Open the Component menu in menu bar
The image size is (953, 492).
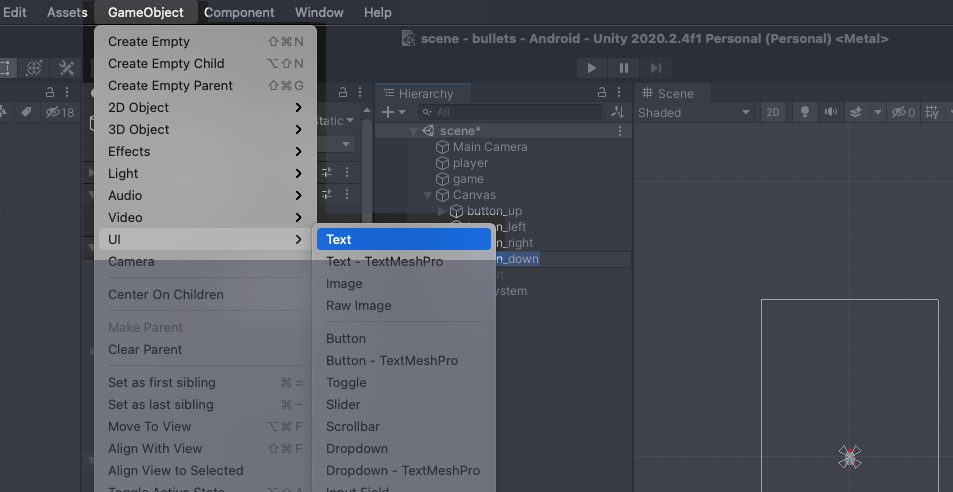(239, 12)
